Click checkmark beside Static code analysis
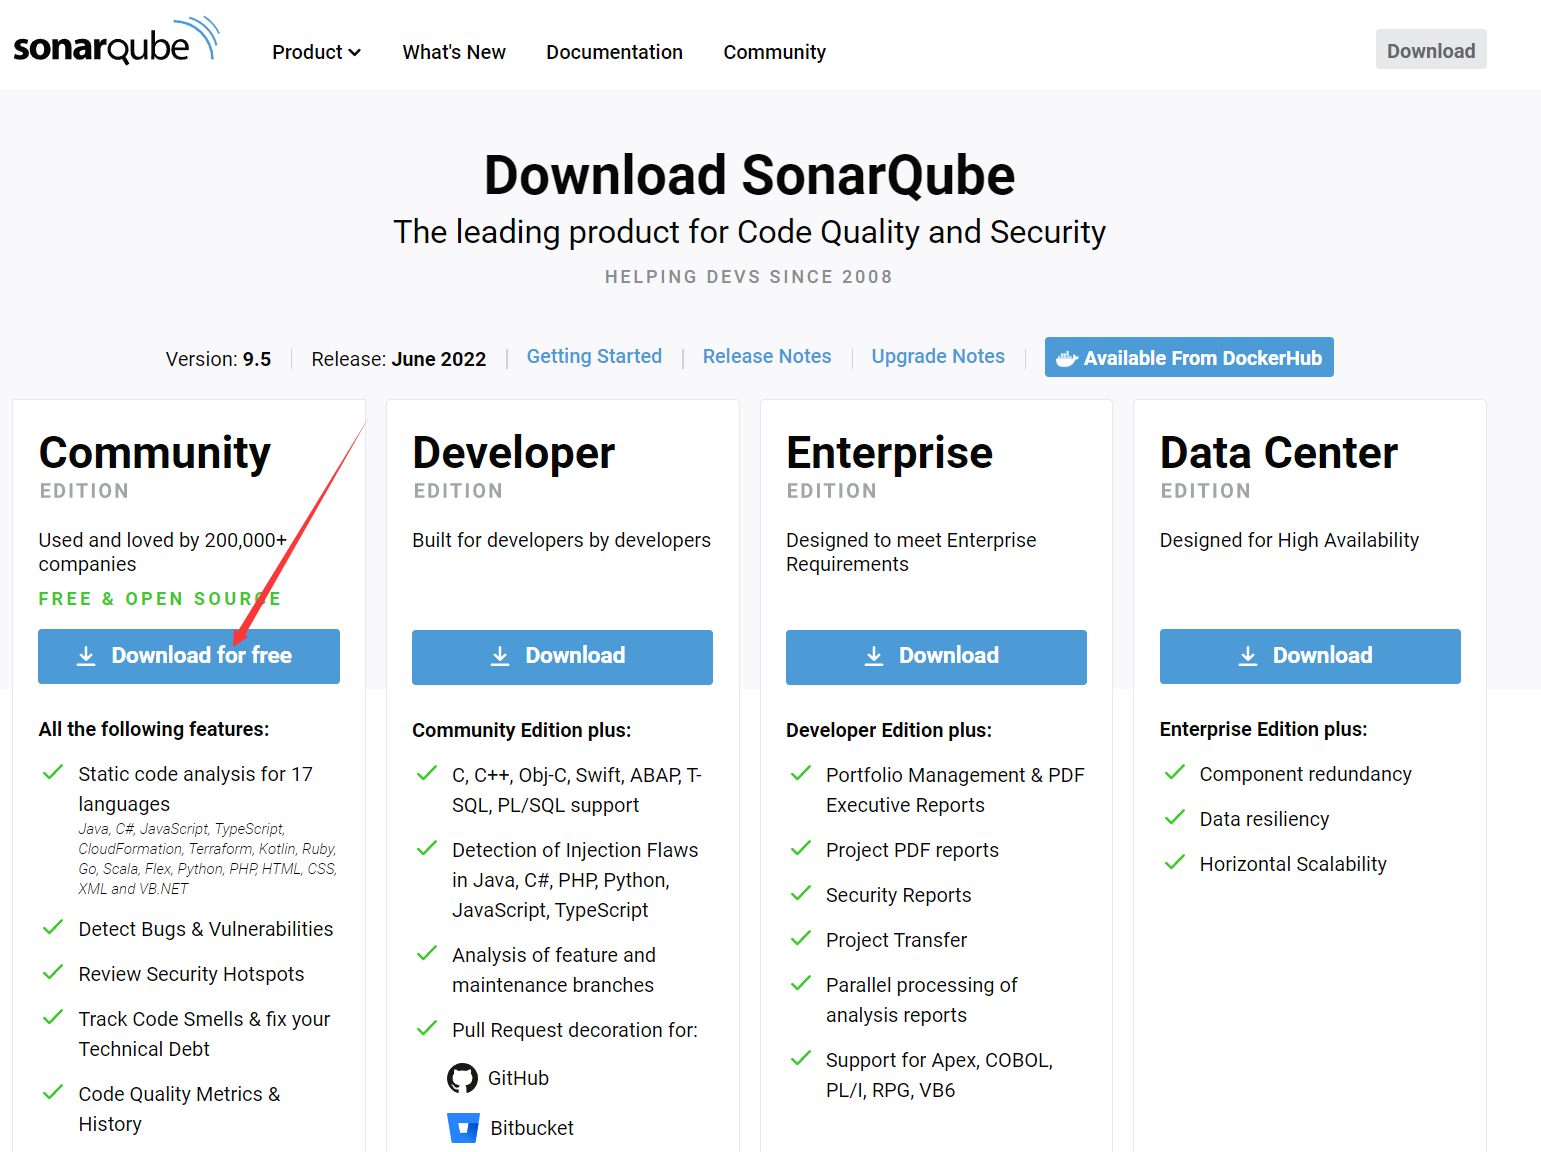Image resolution: width=1541 pixels, height=1152 pixels. click(x=53, y=773)
